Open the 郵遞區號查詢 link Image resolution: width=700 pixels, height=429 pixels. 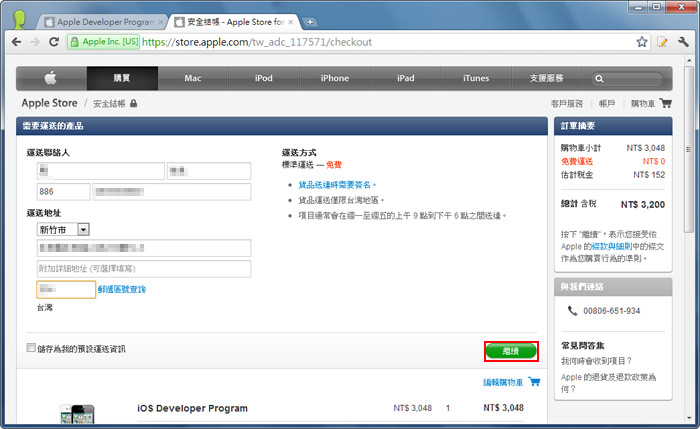(121, 289)
